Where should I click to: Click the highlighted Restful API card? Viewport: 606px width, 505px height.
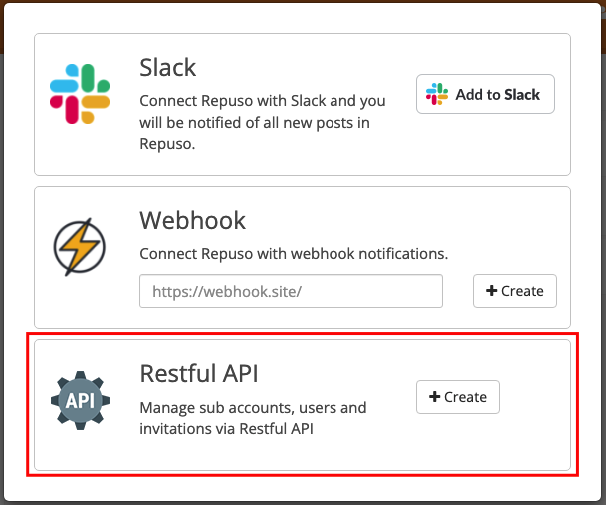pyautogui.click(x=302, y=405)
